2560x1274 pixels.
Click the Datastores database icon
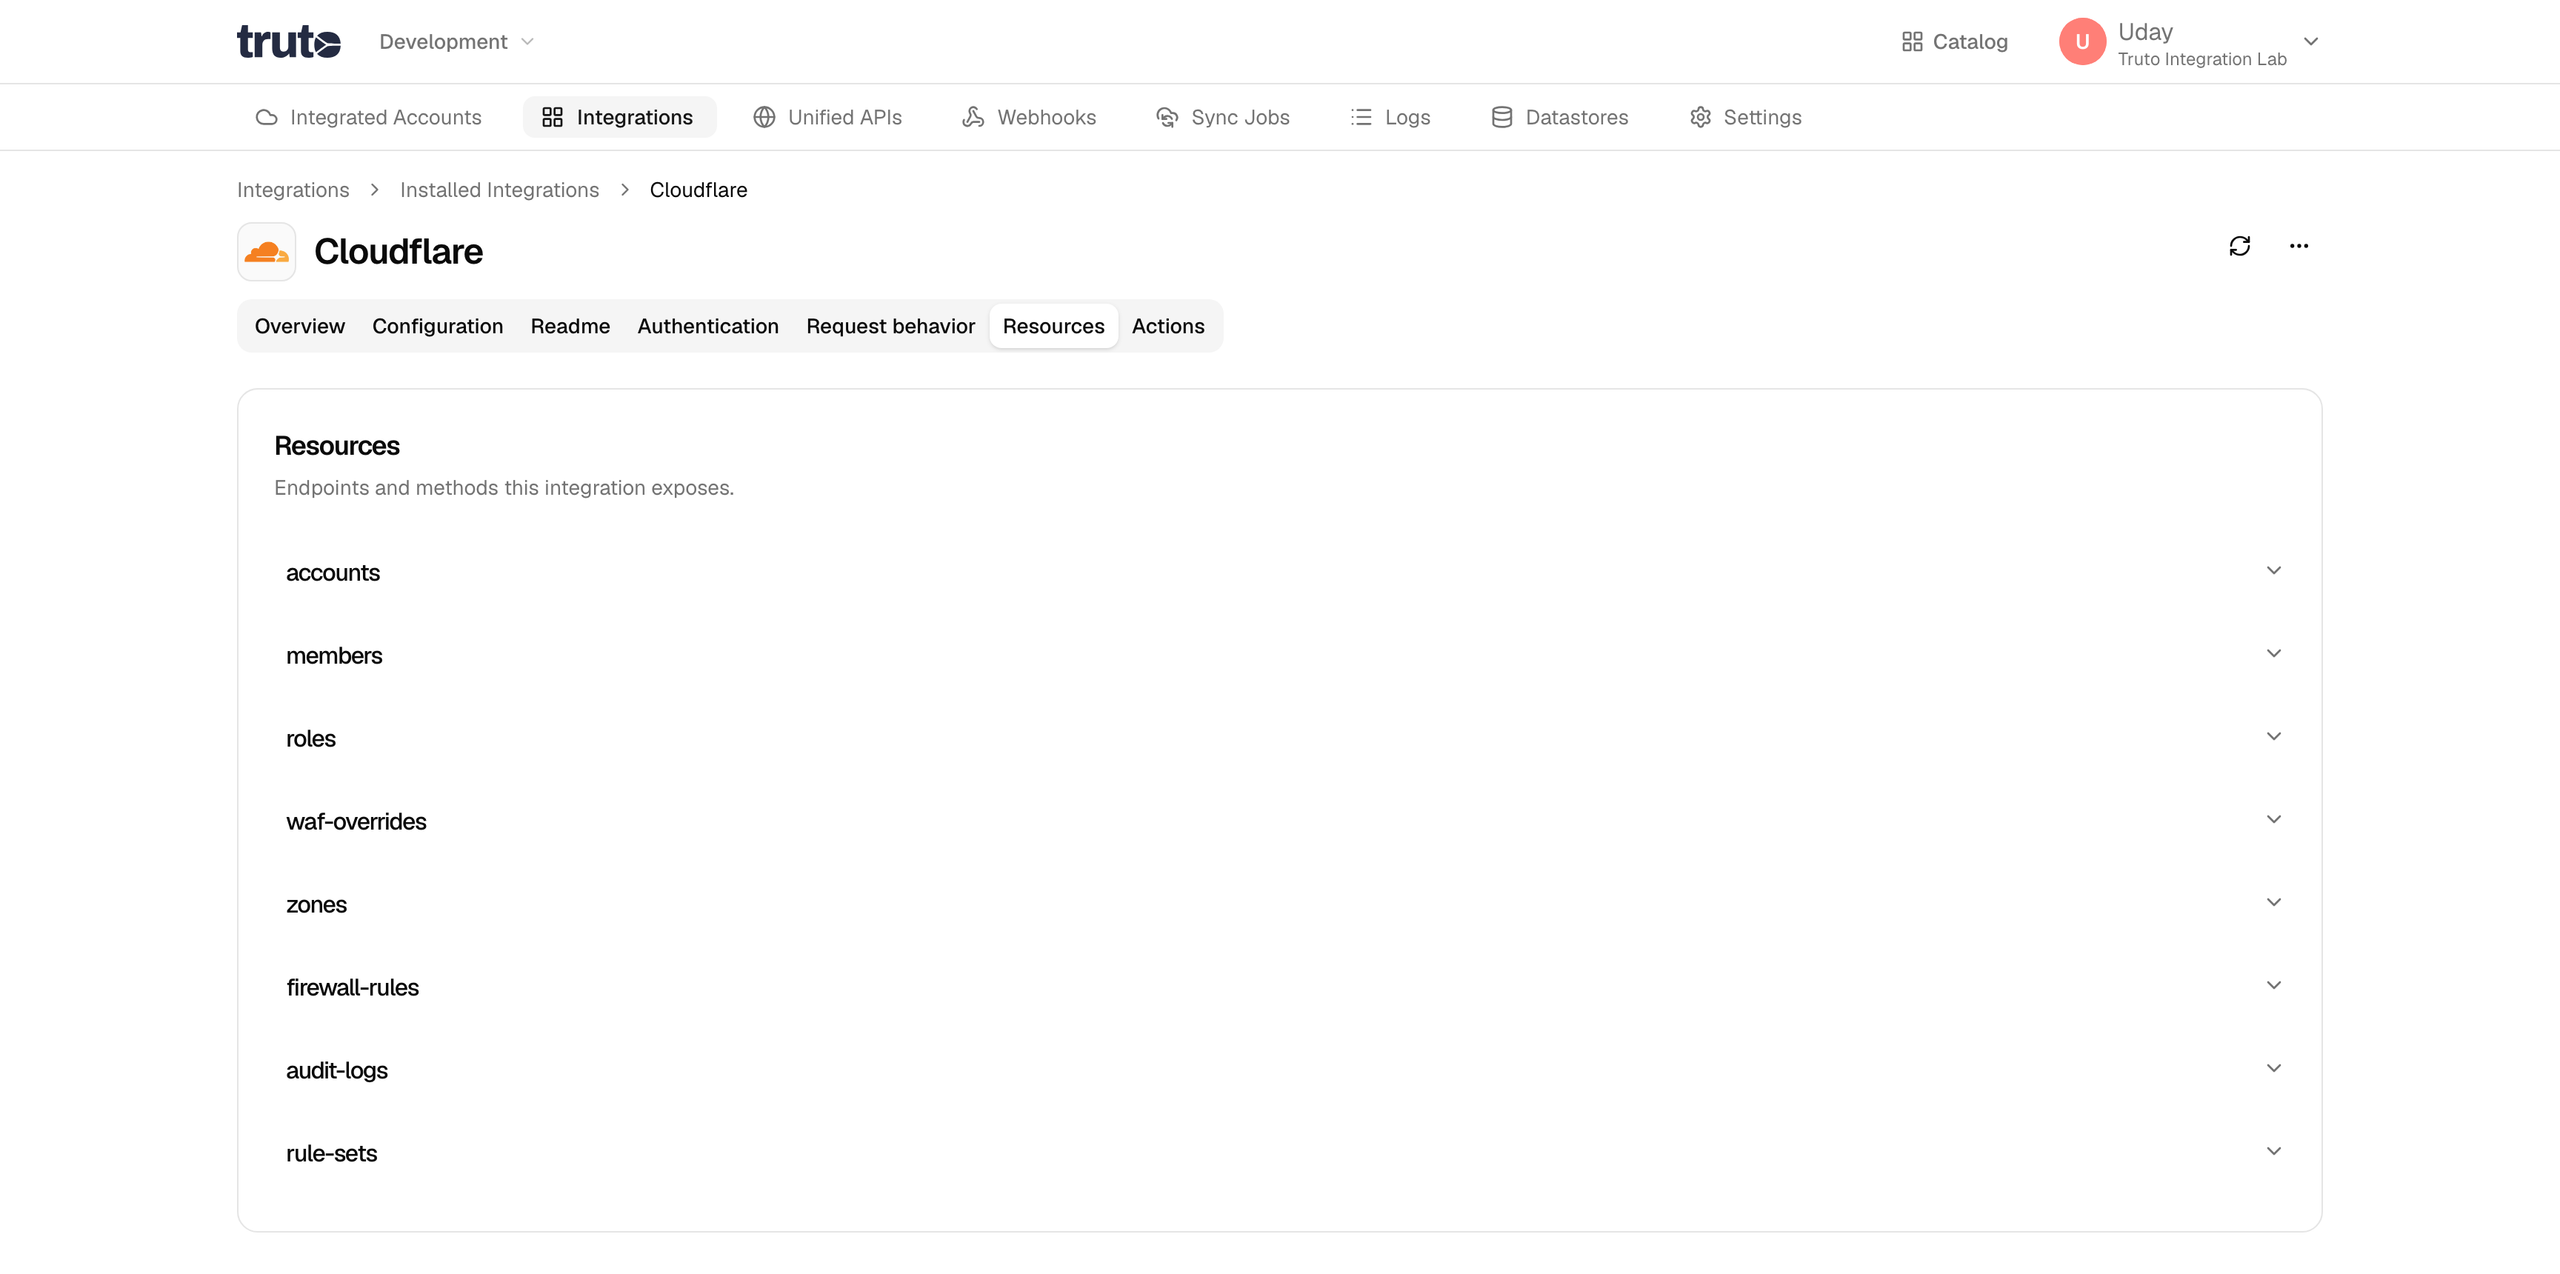point(1501,117)
